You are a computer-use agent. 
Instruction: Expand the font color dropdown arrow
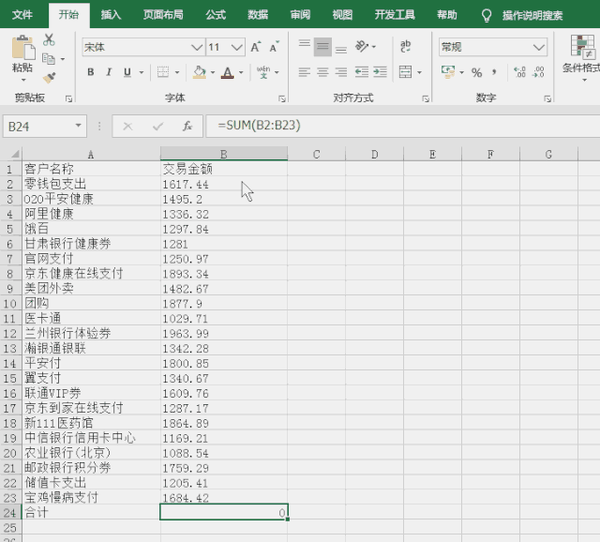(241, 72)
